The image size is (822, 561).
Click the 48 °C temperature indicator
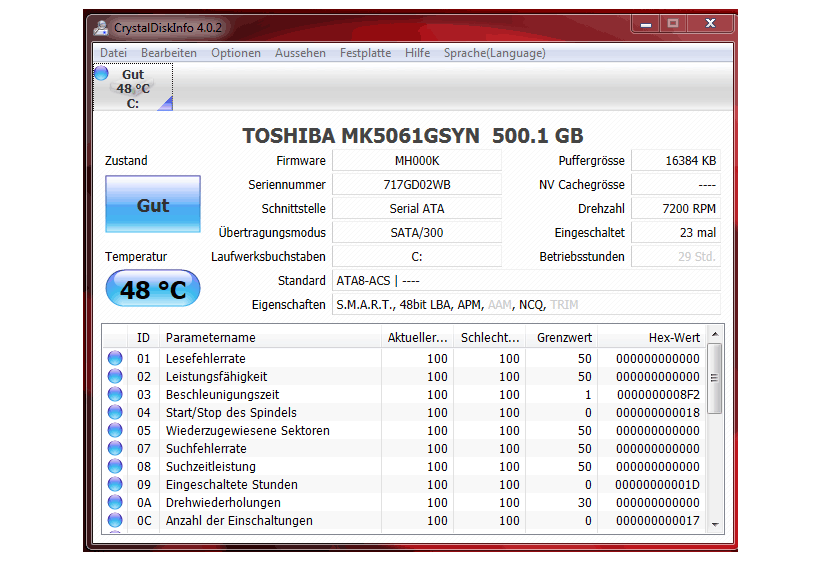click(153, 289)
